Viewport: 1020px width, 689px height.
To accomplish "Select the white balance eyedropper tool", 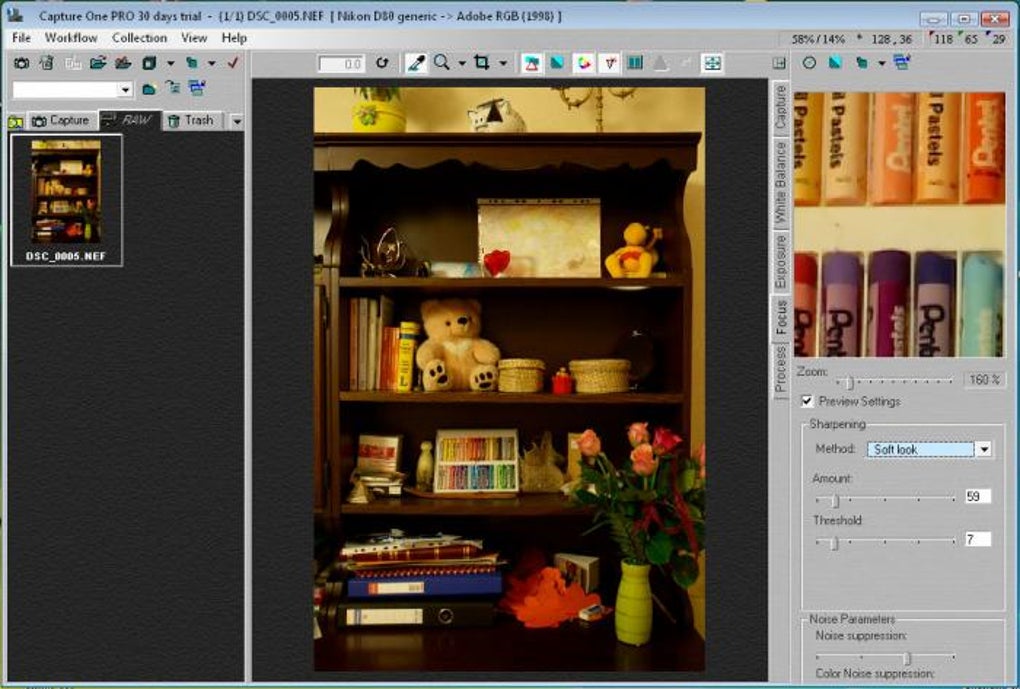I will [x=416, y=63].
